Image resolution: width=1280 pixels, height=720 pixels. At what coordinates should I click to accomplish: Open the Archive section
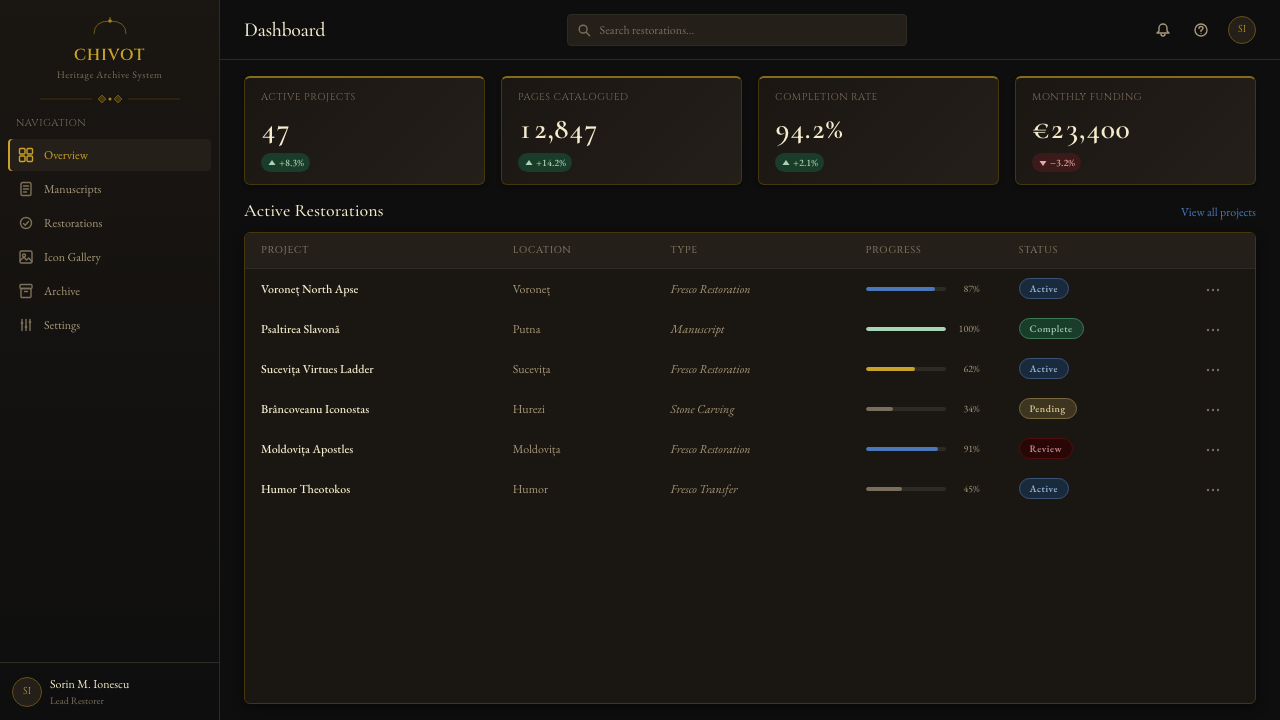tap(110, 291)
